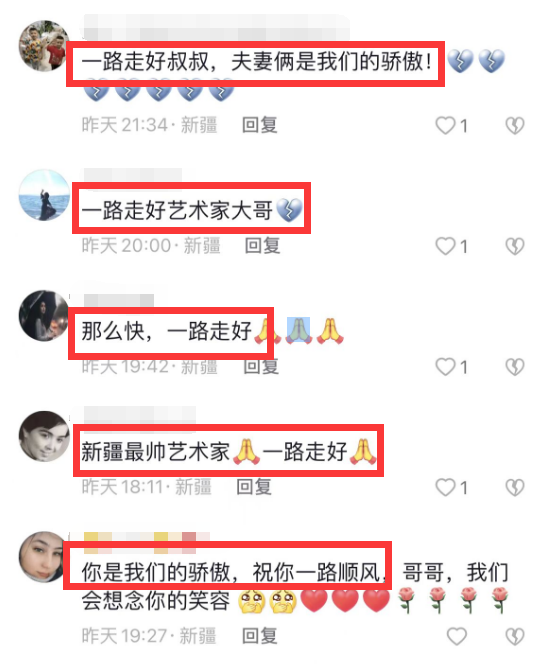Like the comment posted at 18:11
546x664 pixels.
[445, 487]
